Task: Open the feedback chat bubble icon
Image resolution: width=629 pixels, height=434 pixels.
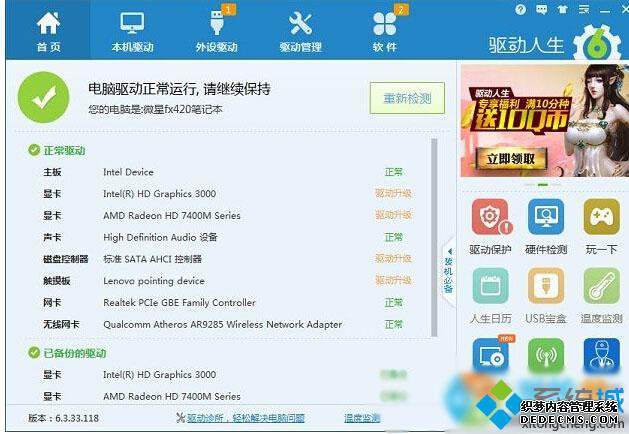Action: (x=542, y=10)
